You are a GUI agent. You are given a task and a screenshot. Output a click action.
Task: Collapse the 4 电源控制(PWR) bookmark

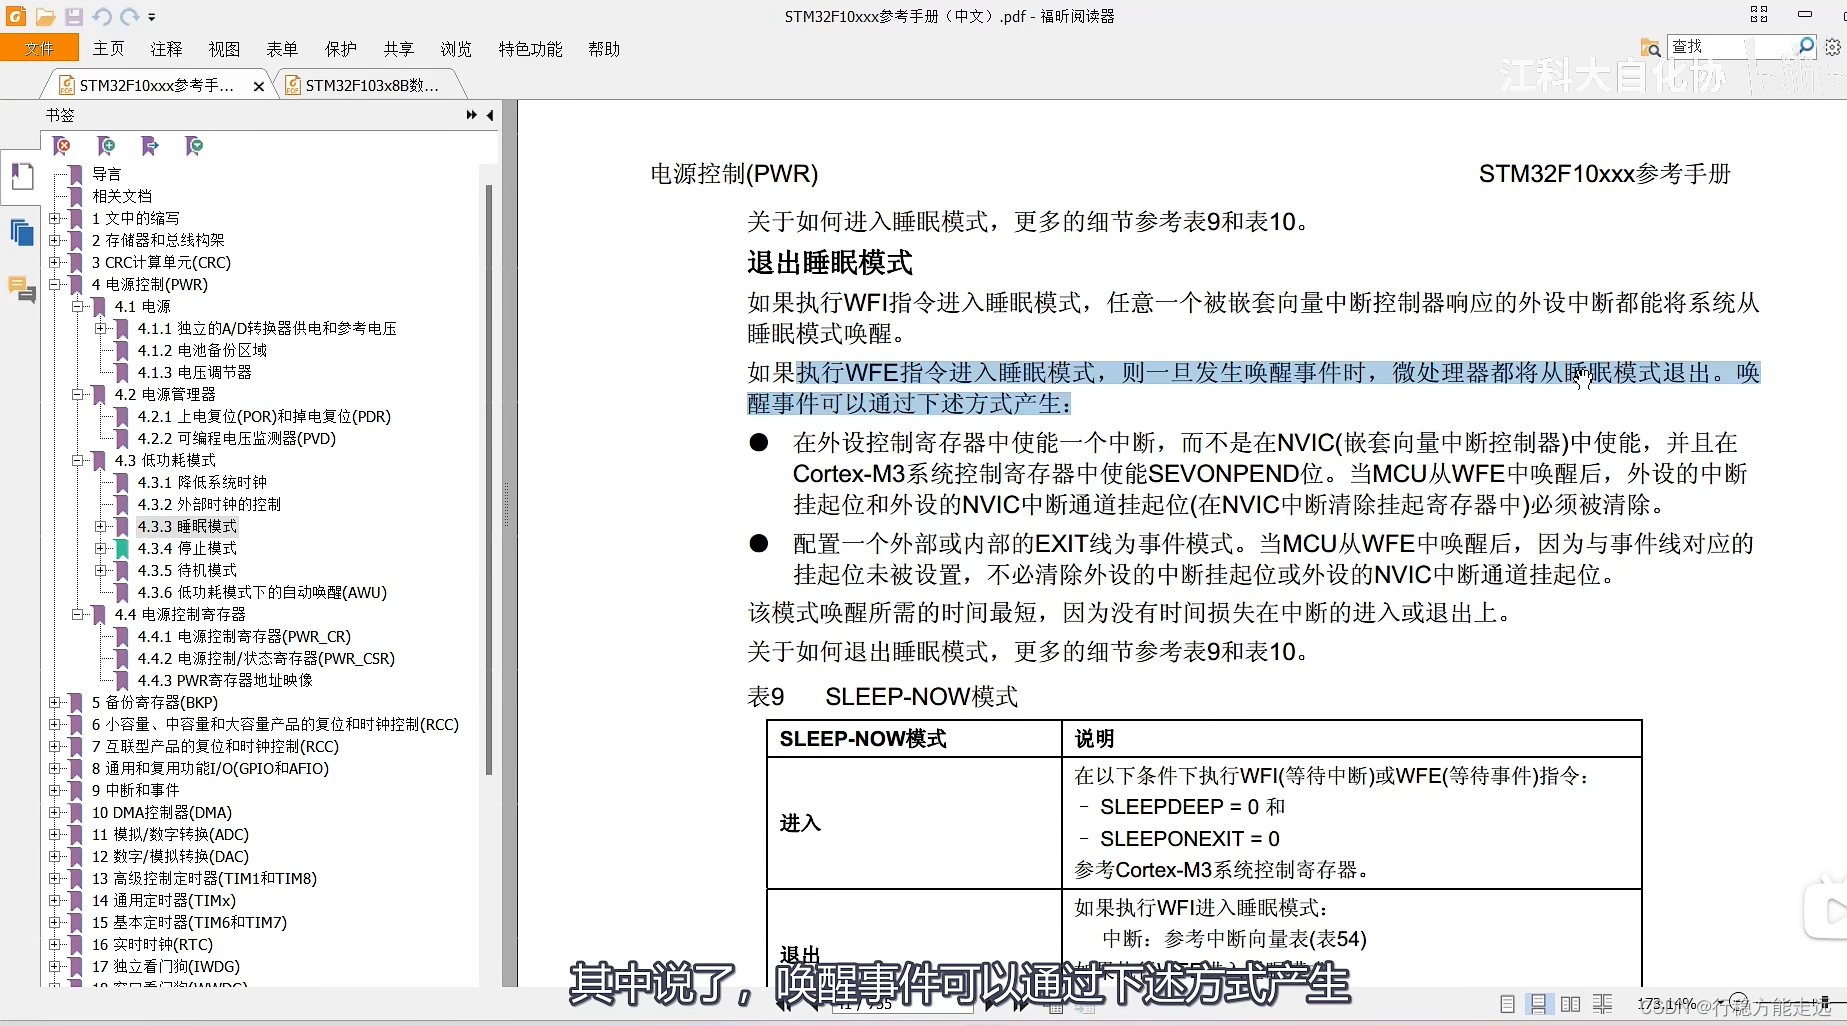click(56, 284)
